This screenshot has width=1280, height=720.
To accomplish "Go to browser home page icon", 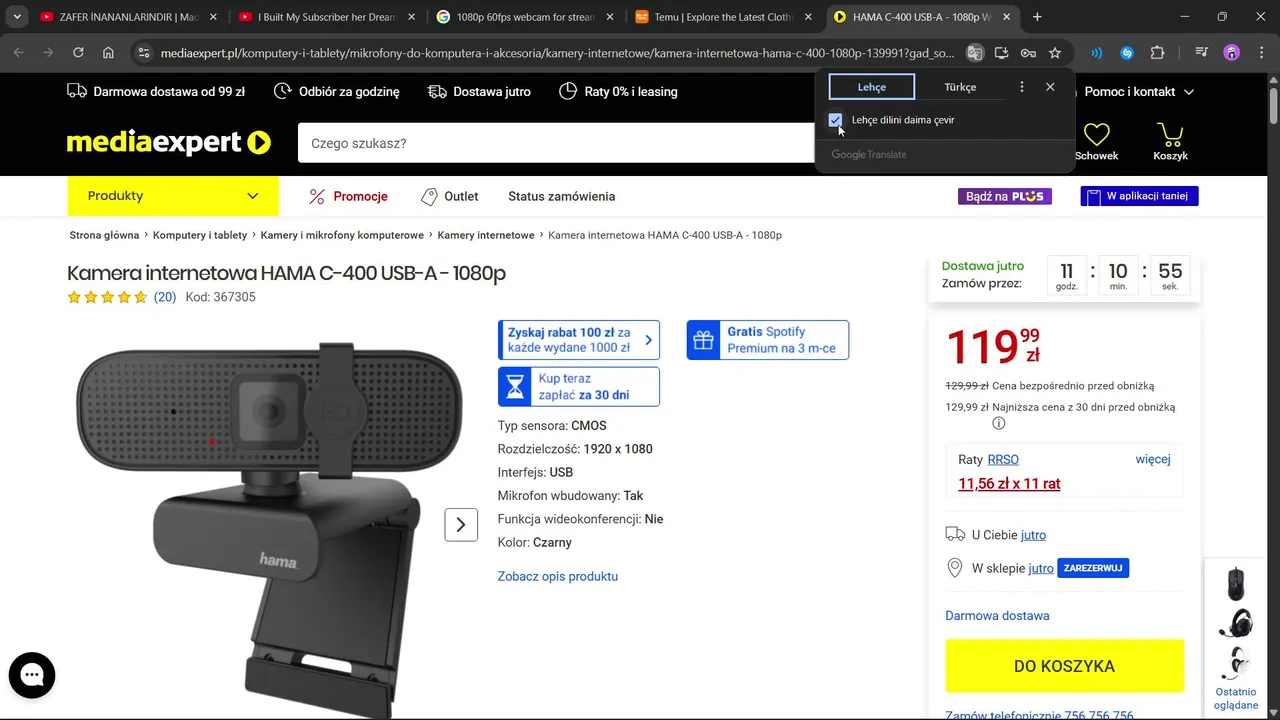I will (x=108, y=53).
